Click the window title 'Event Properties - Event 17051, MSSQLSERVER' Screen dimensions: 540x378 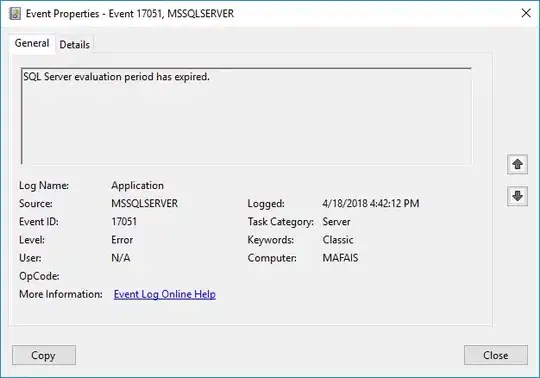point(130,13)
